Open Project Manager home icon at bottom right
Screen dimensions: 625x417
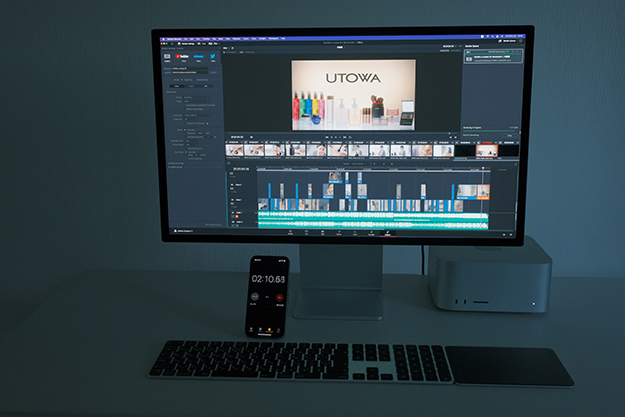(504, 235)
